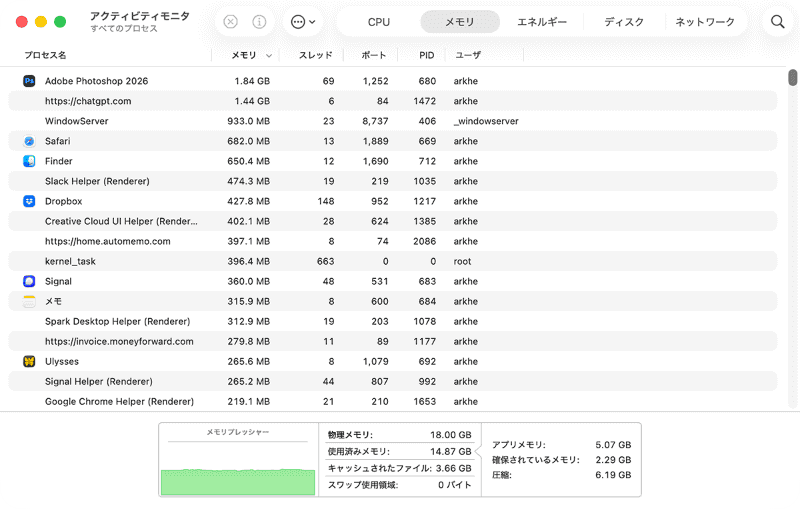
Task: Select the Dropbox process name
Action: pyautogui.click(x=63, y=201)
